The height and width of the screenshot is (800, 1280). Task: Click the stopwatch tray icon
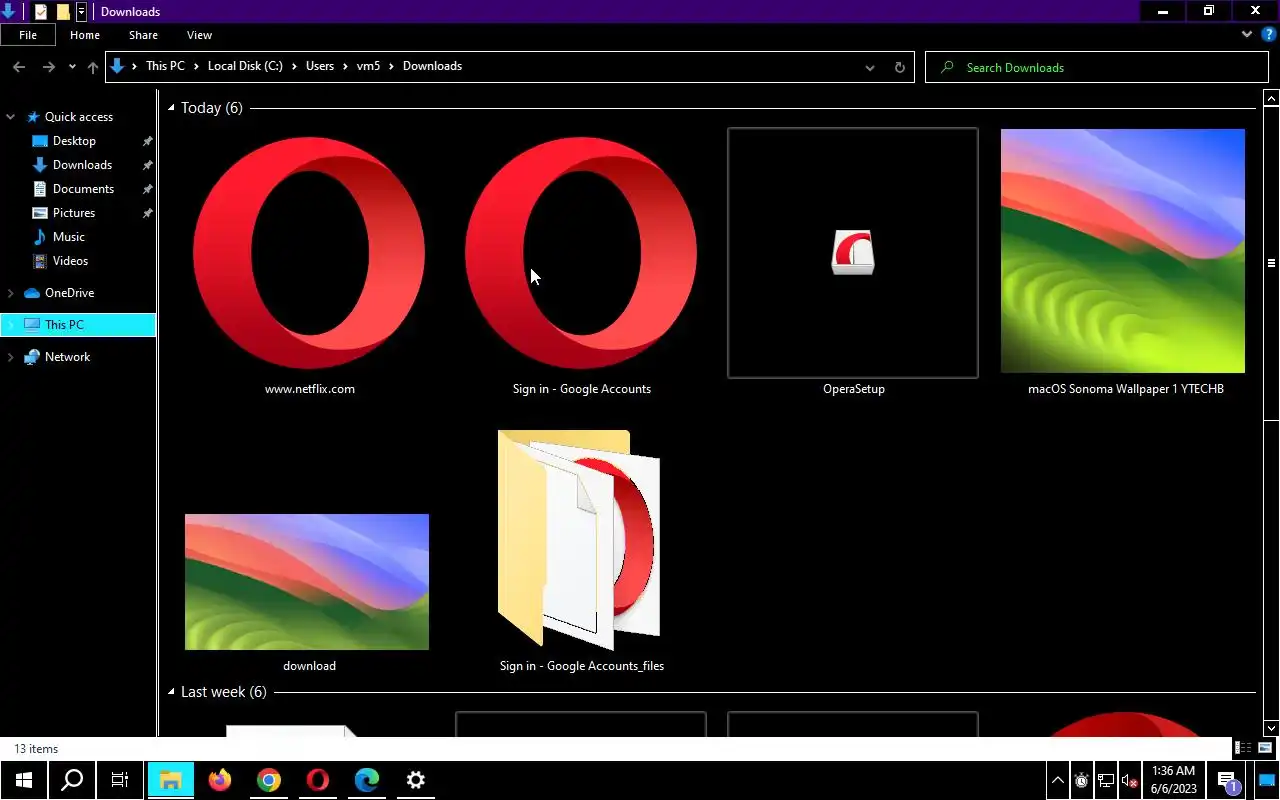tap(1082, 781)
